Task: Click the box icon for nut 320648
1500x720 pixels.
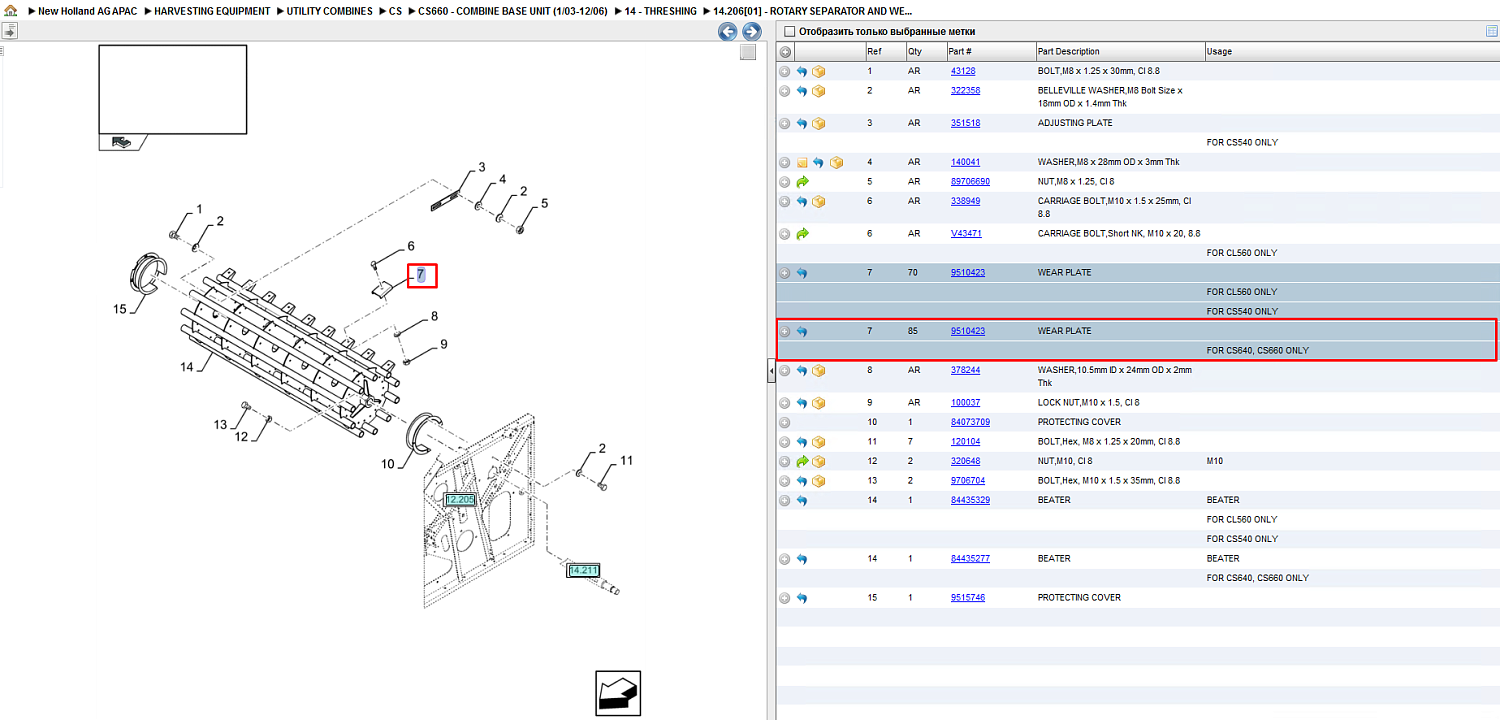Action: [818, 462]
